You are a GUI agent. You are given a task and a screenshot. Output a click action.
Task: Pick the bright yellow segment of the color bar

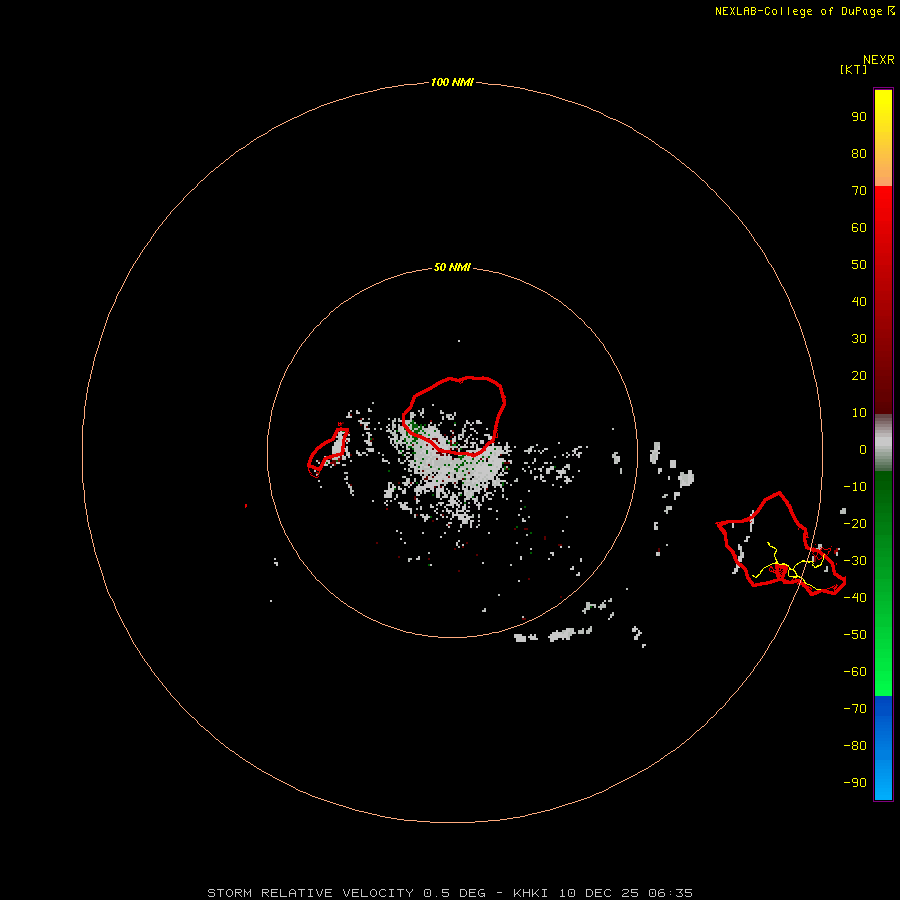[x=883, y=106]
